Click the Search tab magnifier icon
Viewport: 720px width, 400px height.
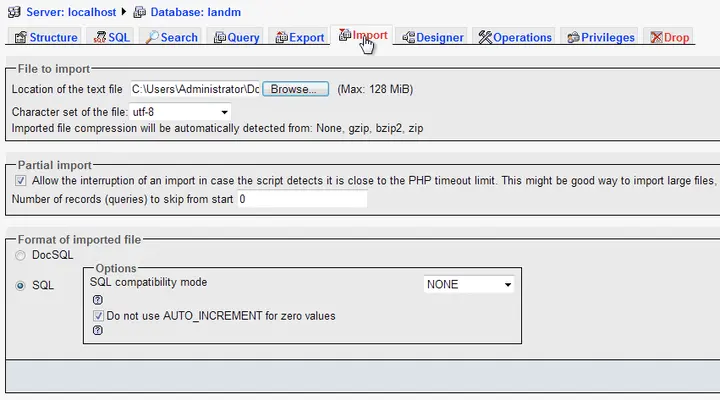(x=152, y=37)
